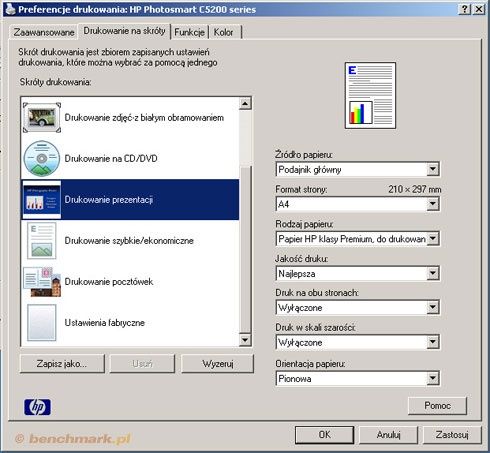This screenshot has height=453, width=490.
Task: Click the Zastosuj button
Action: [452, 435]
